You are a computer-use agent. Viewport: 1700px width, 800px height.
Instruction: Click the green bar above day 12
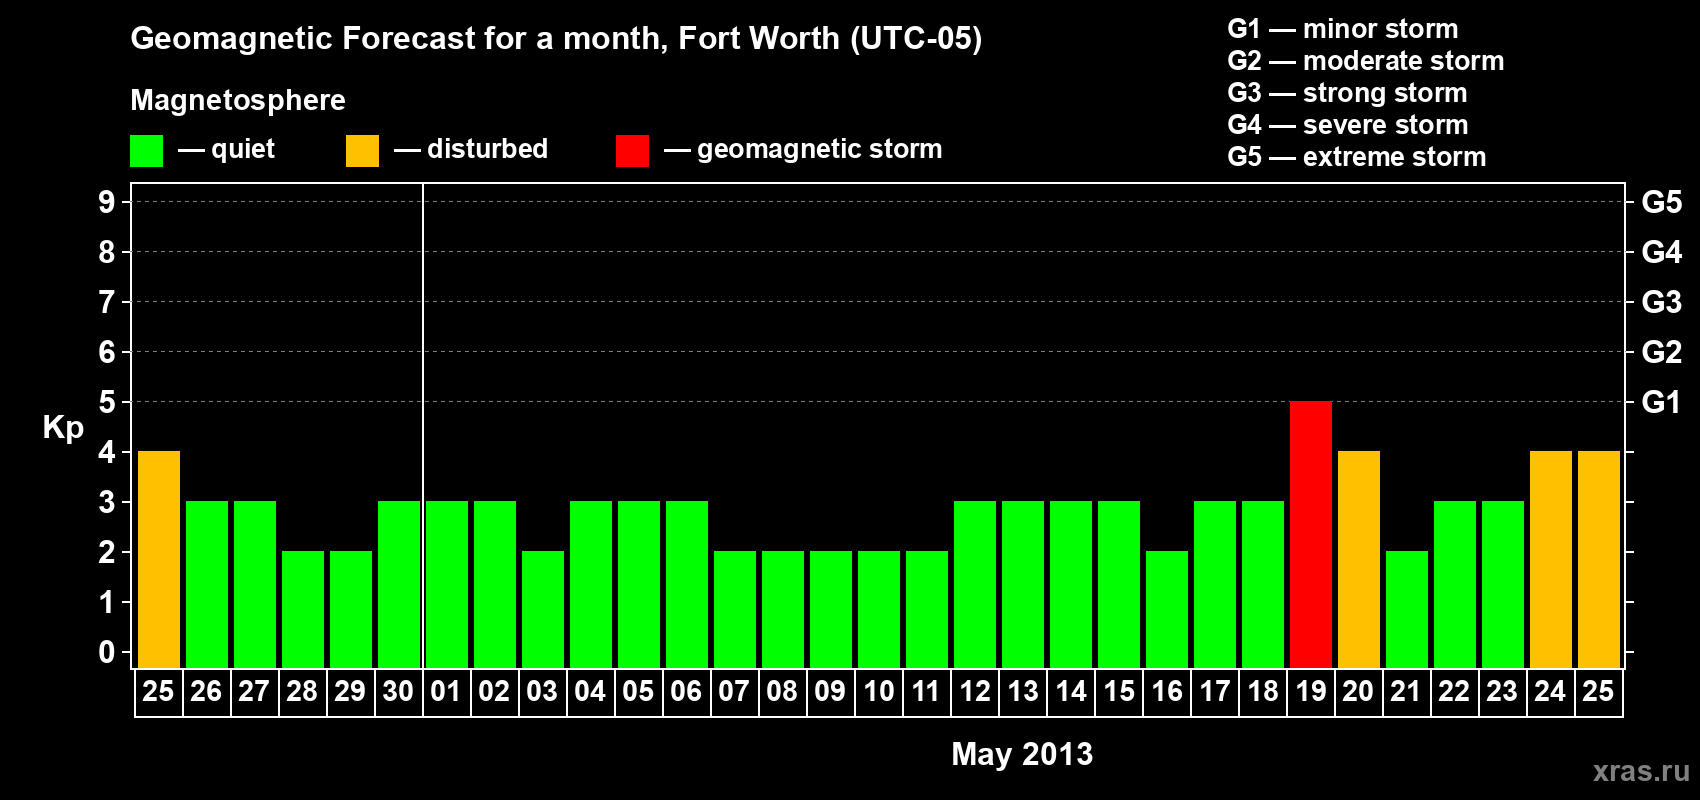coord(975,584)
